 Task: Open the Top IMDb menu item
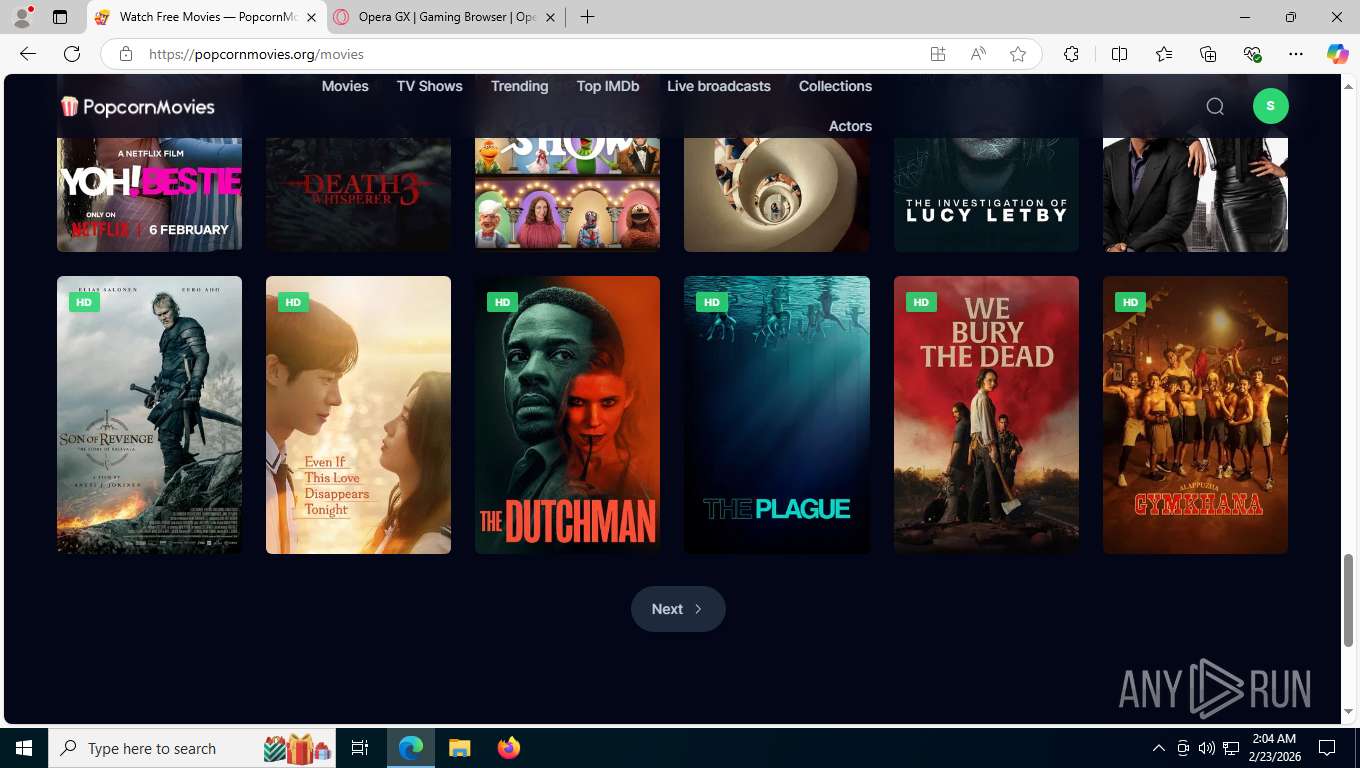coord(608,86)
